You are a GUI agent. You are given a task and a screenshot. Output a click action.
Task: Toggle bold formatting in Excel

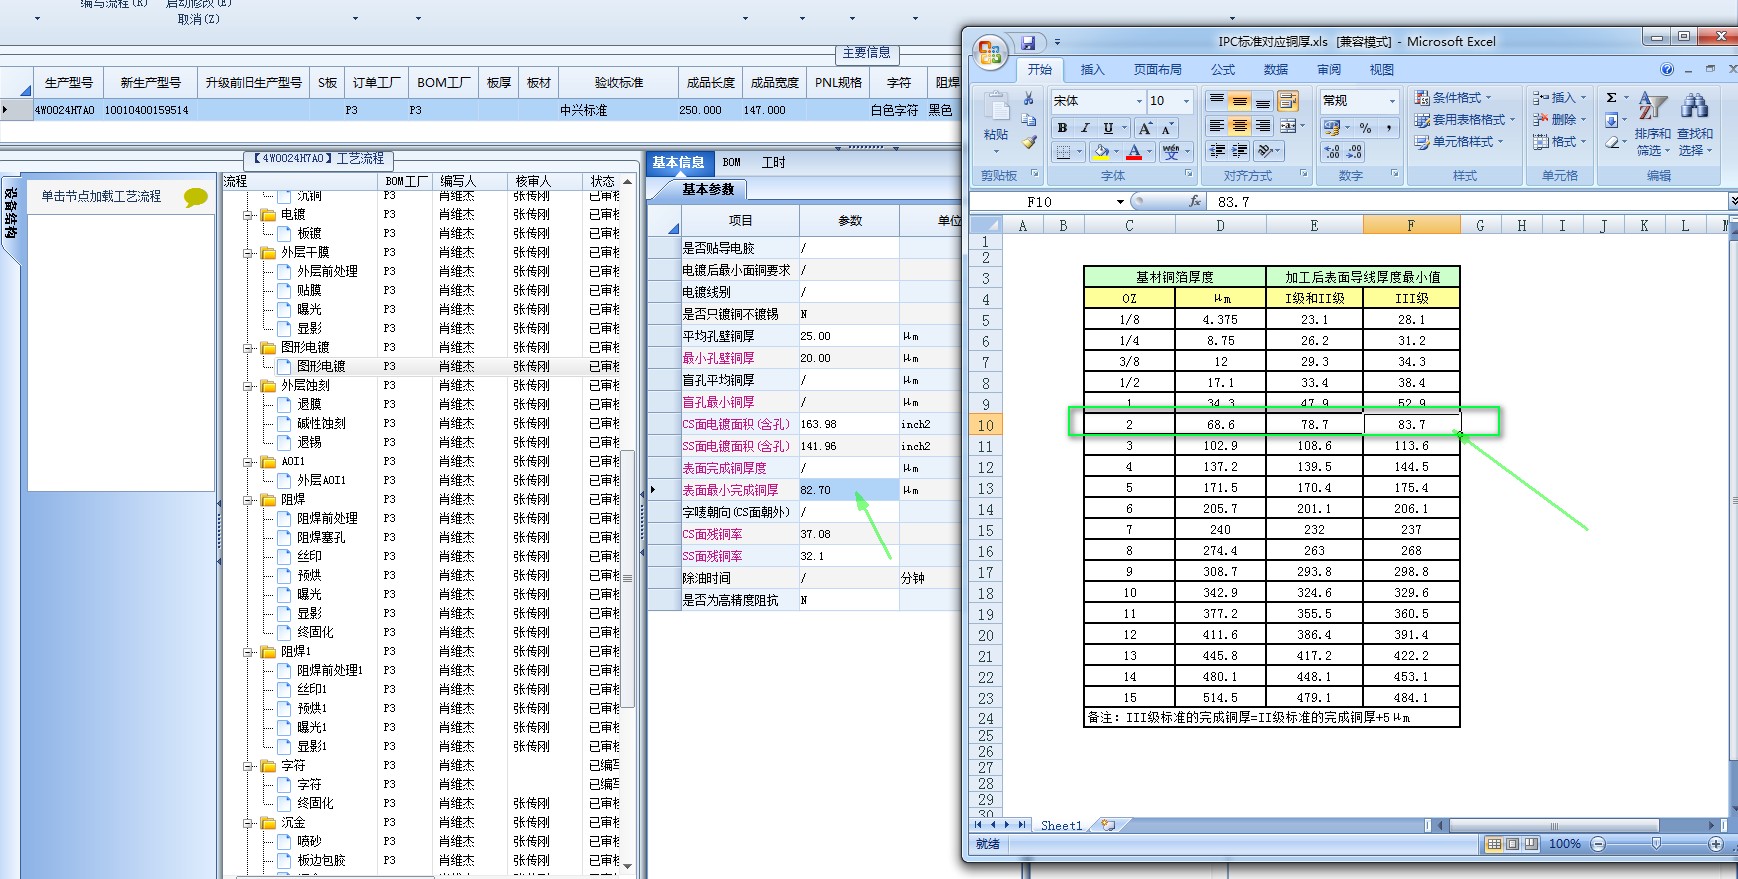click(1062, 128)
